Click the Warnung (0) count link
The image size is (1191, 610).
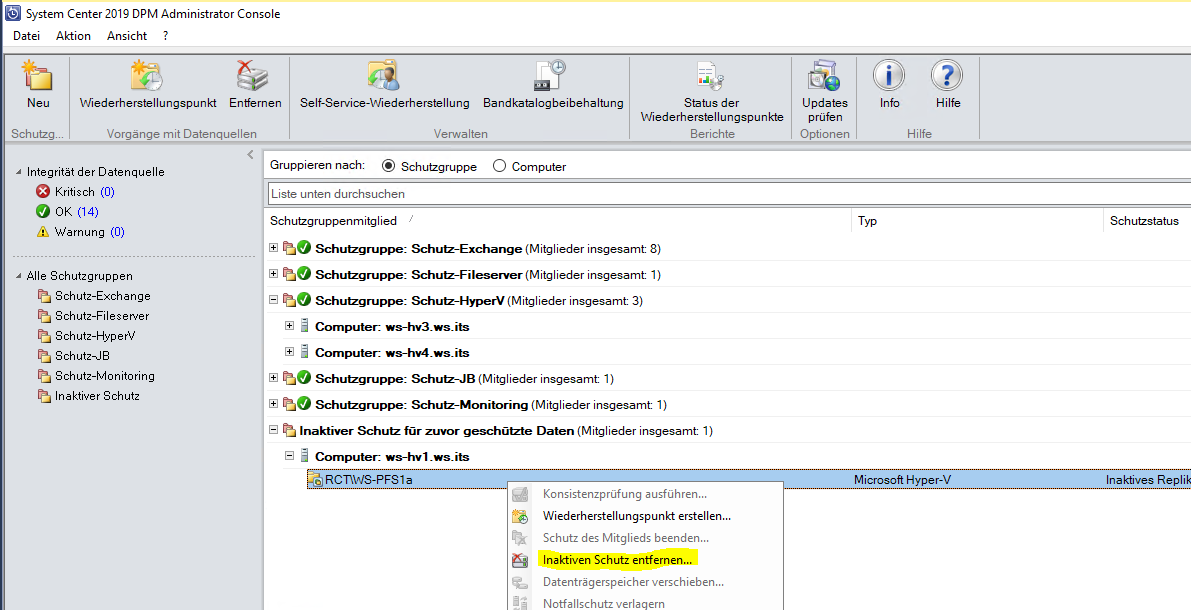(x=117, y=232)
